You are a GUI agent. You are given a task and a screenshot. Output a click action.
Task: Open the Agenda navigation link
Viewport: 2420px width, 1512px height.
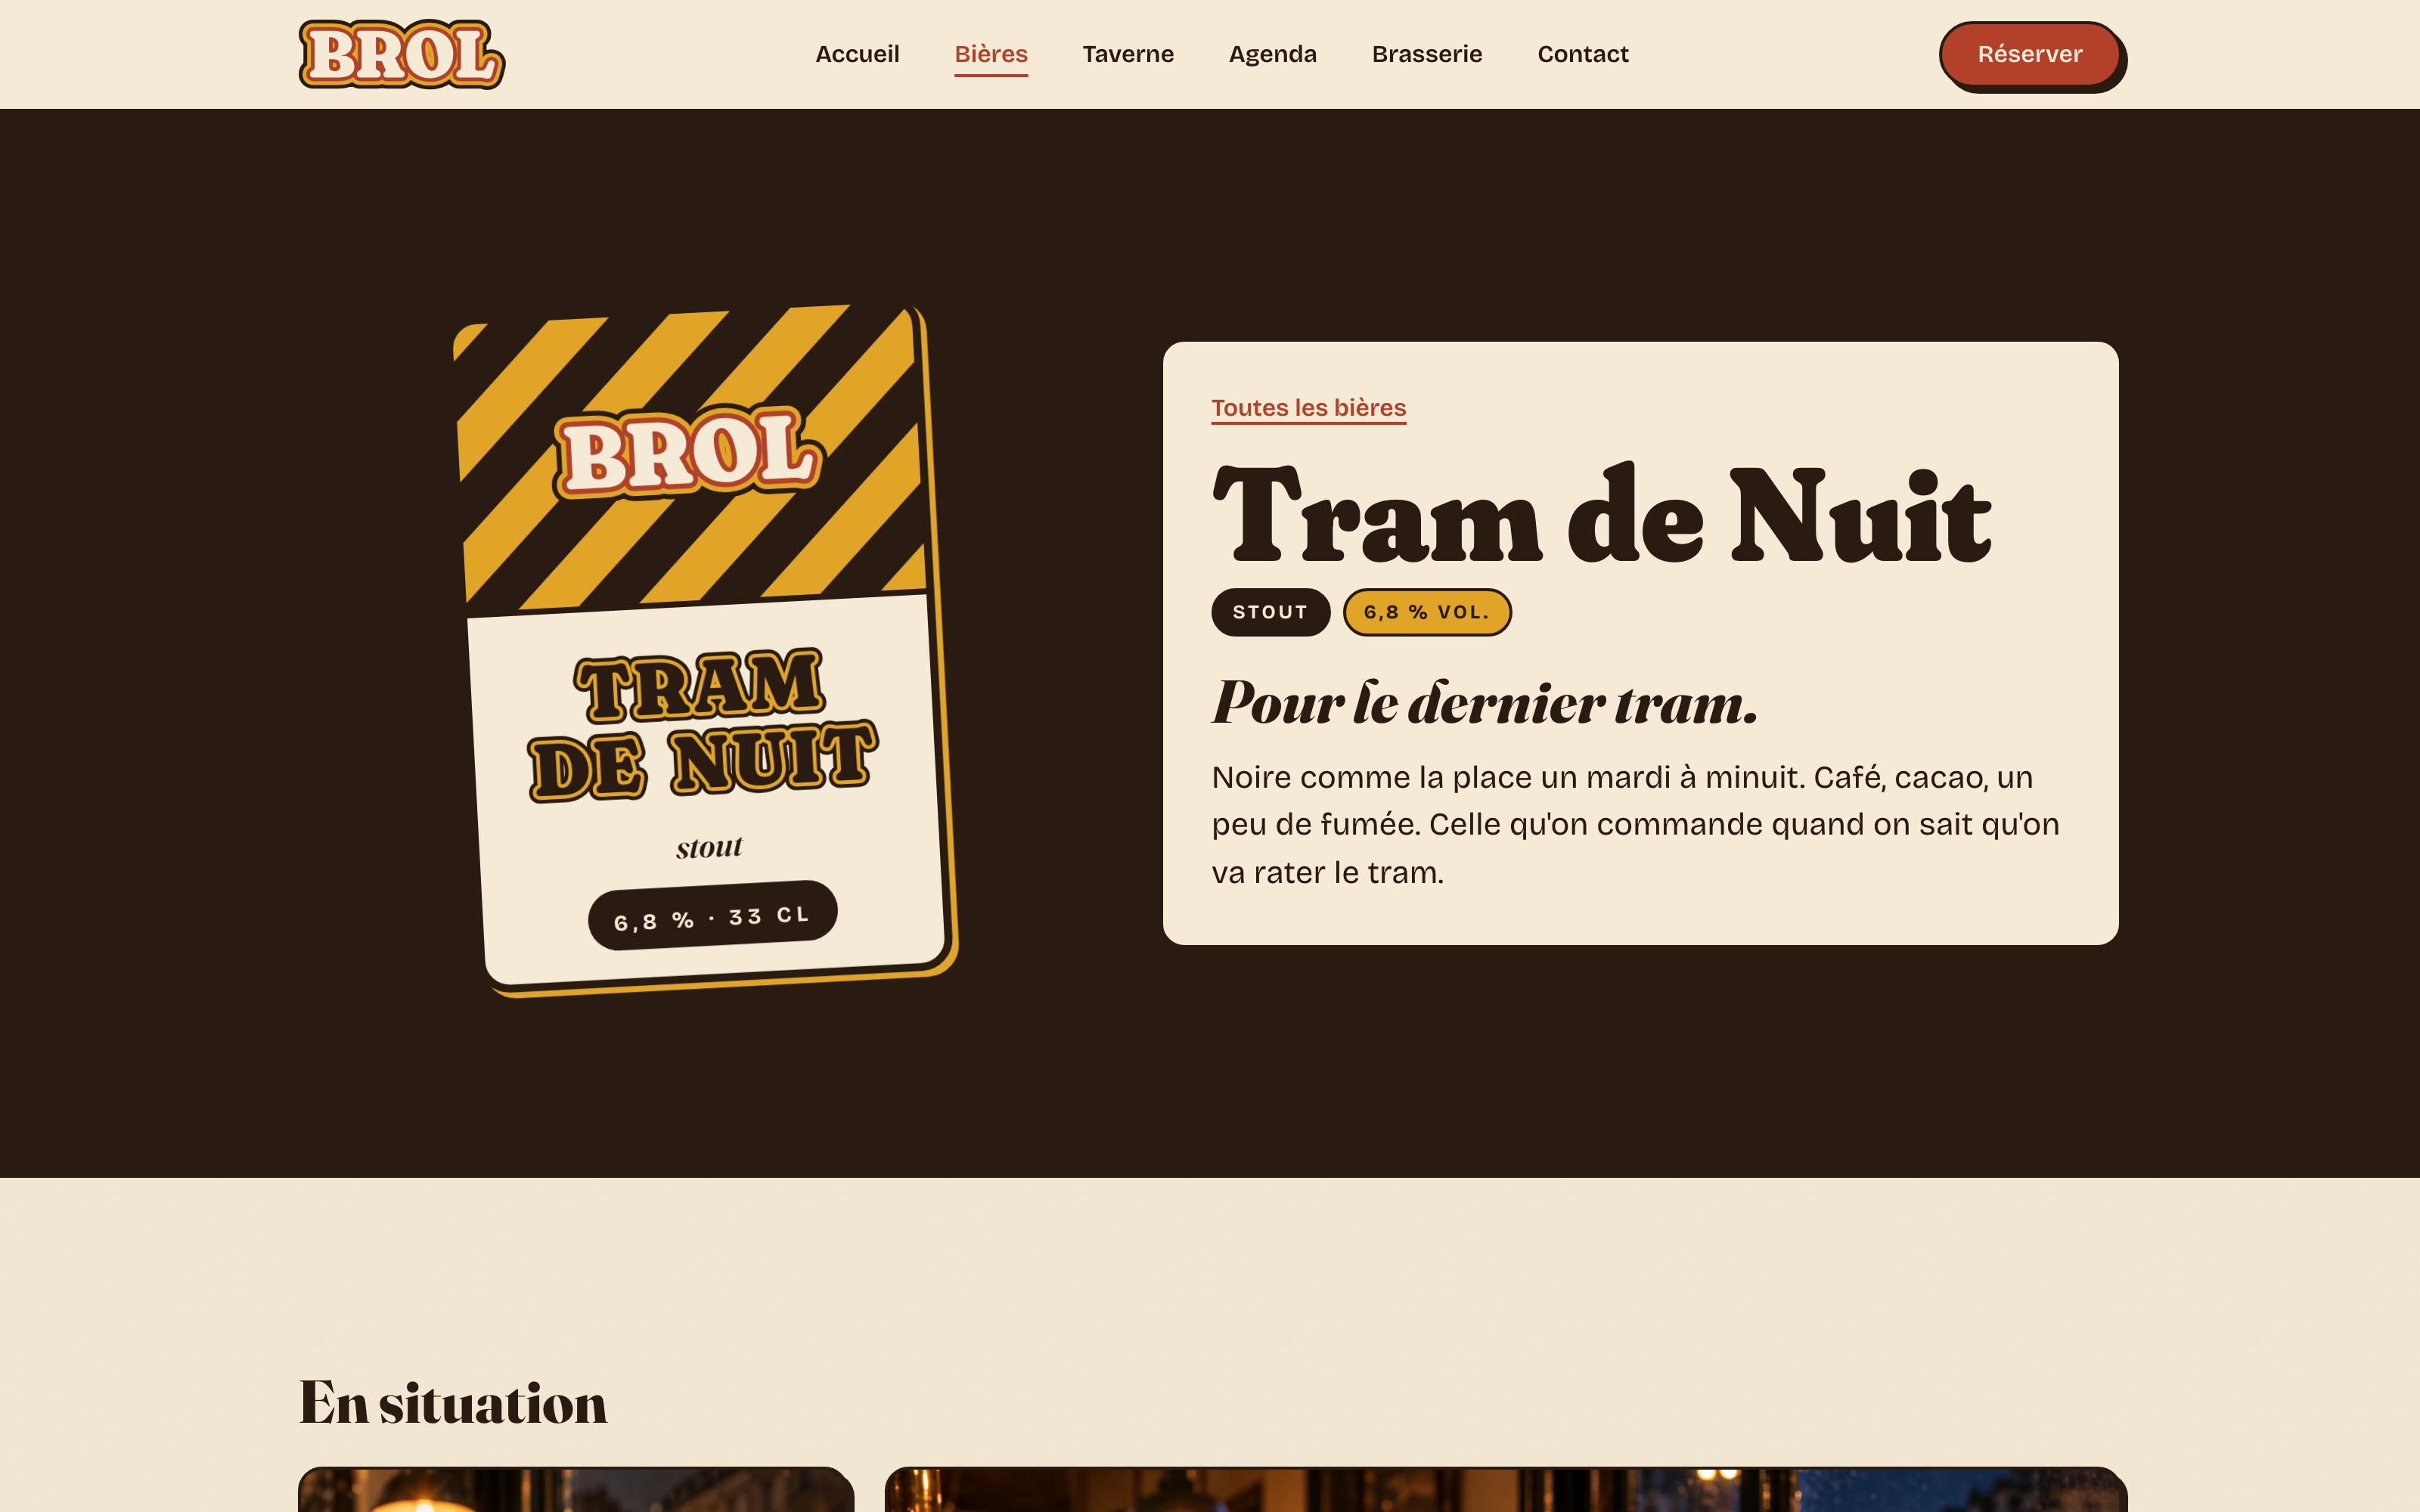[1272, 54]
